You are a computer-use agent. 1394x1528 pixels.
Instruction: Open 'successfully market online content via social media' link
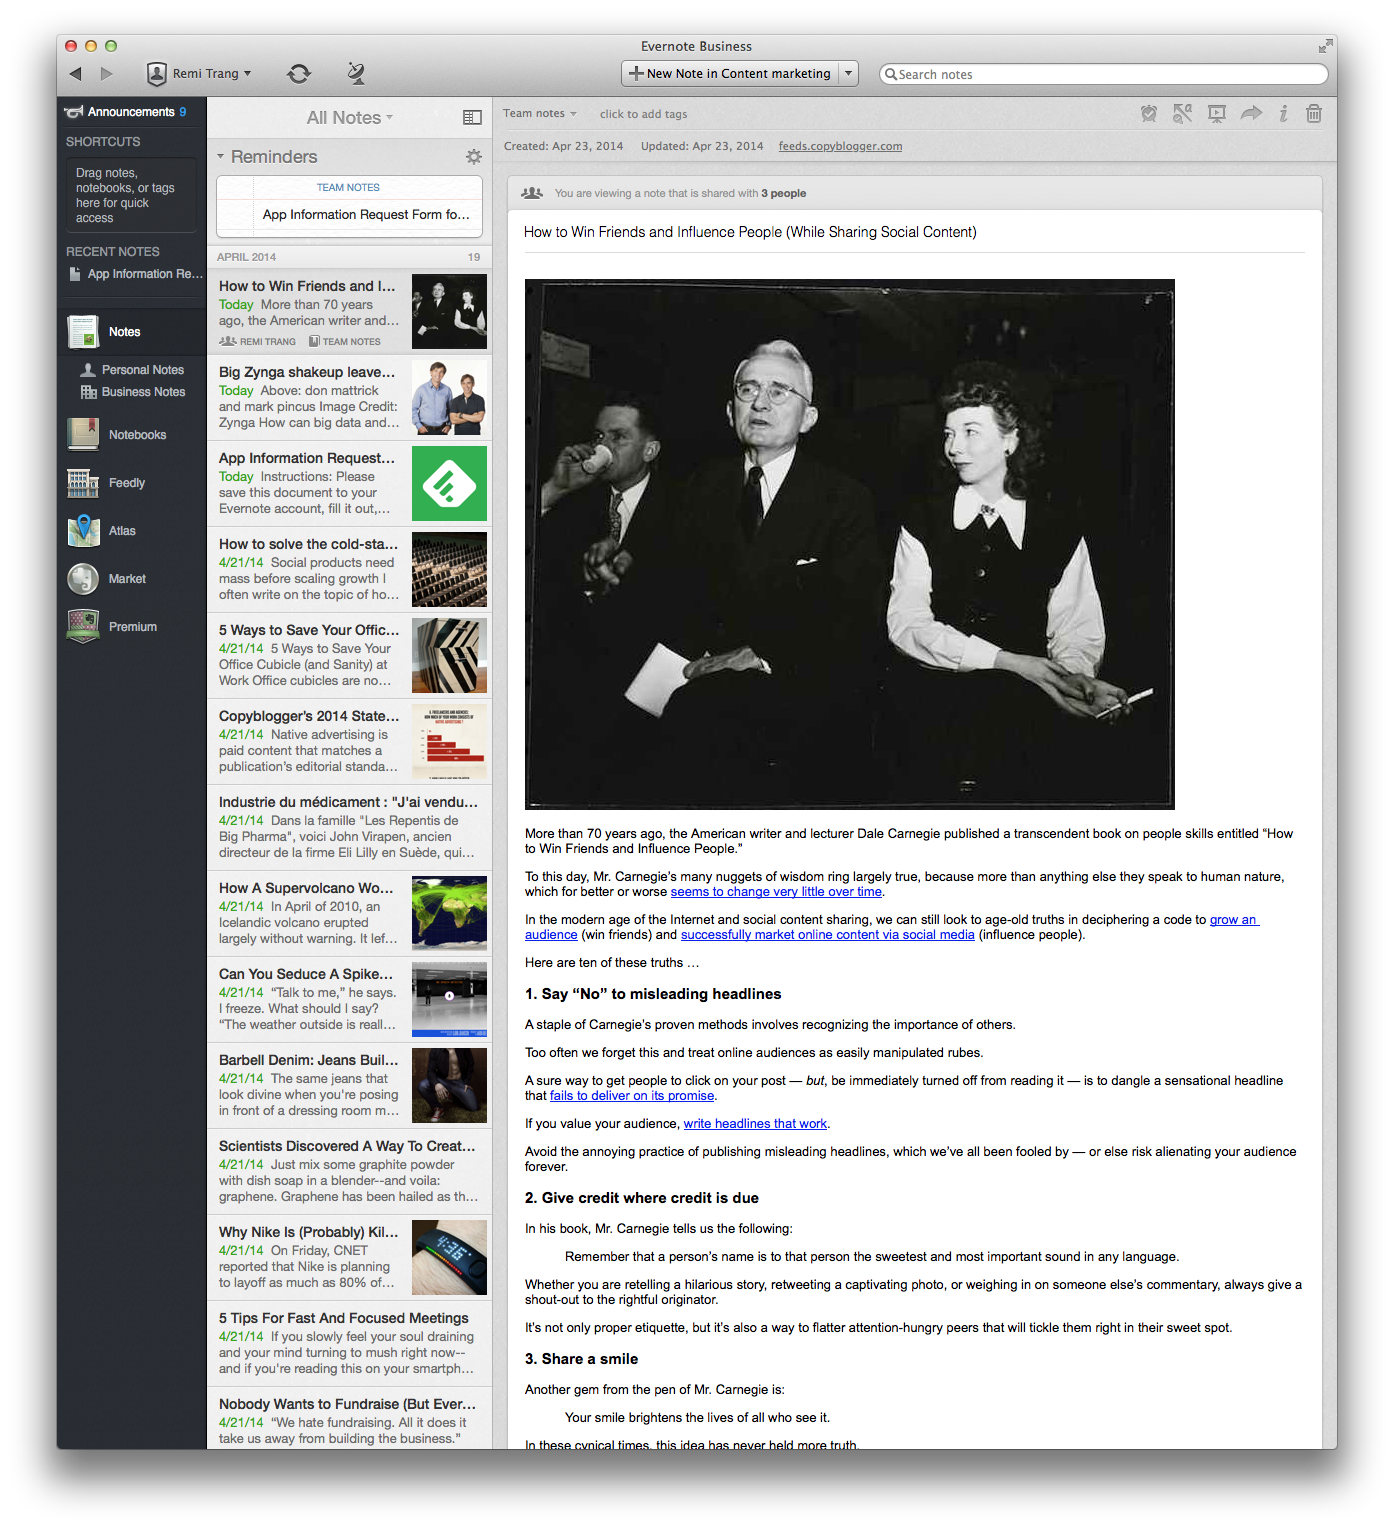pyautogui.click(x=827, y=935)
